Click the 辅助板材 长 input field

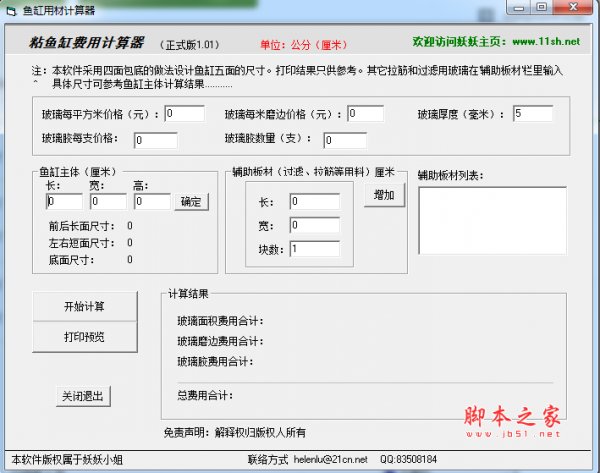[x=315, y=201]
